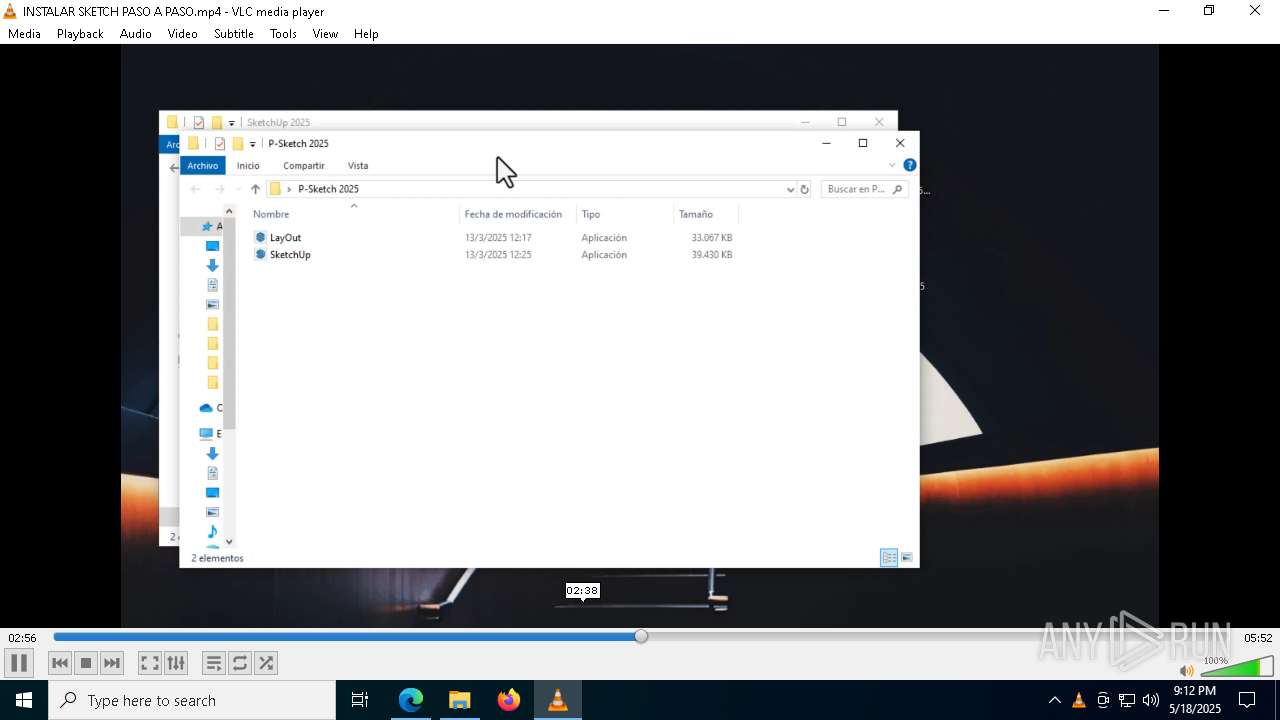Open explorer help question icon
The height and width of the screenshot is (720, 1280).
pyautogui.click(x=909, y=165)
